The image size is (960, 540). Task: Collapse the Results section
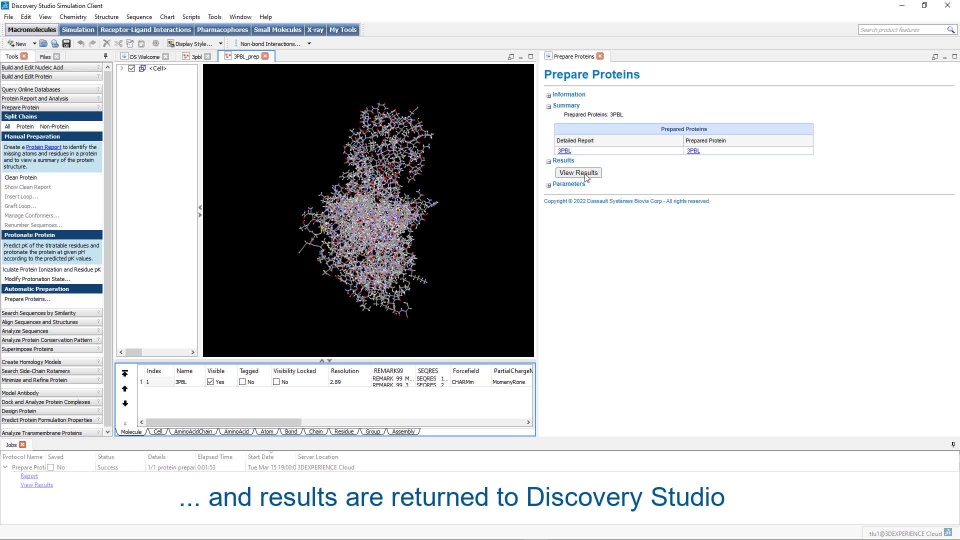pyautogui.click(x=549, y=161)
